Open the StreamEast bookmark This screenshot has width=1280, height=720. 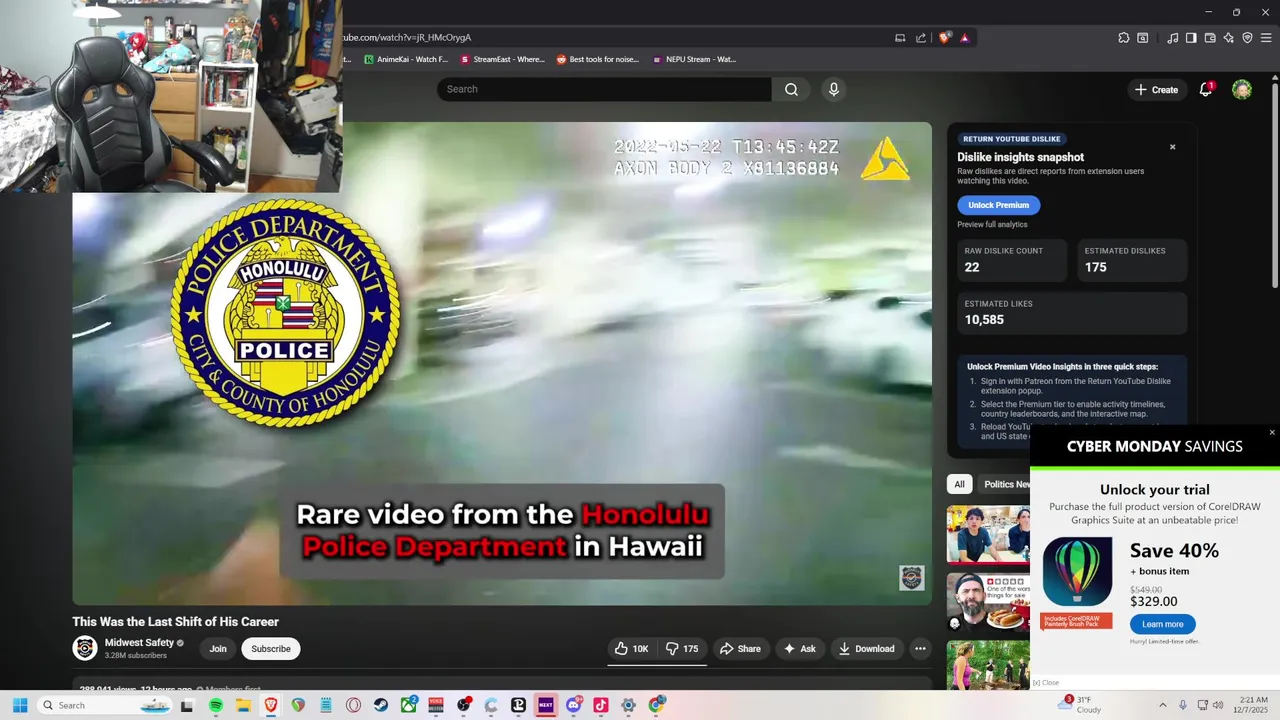point(502,59)
